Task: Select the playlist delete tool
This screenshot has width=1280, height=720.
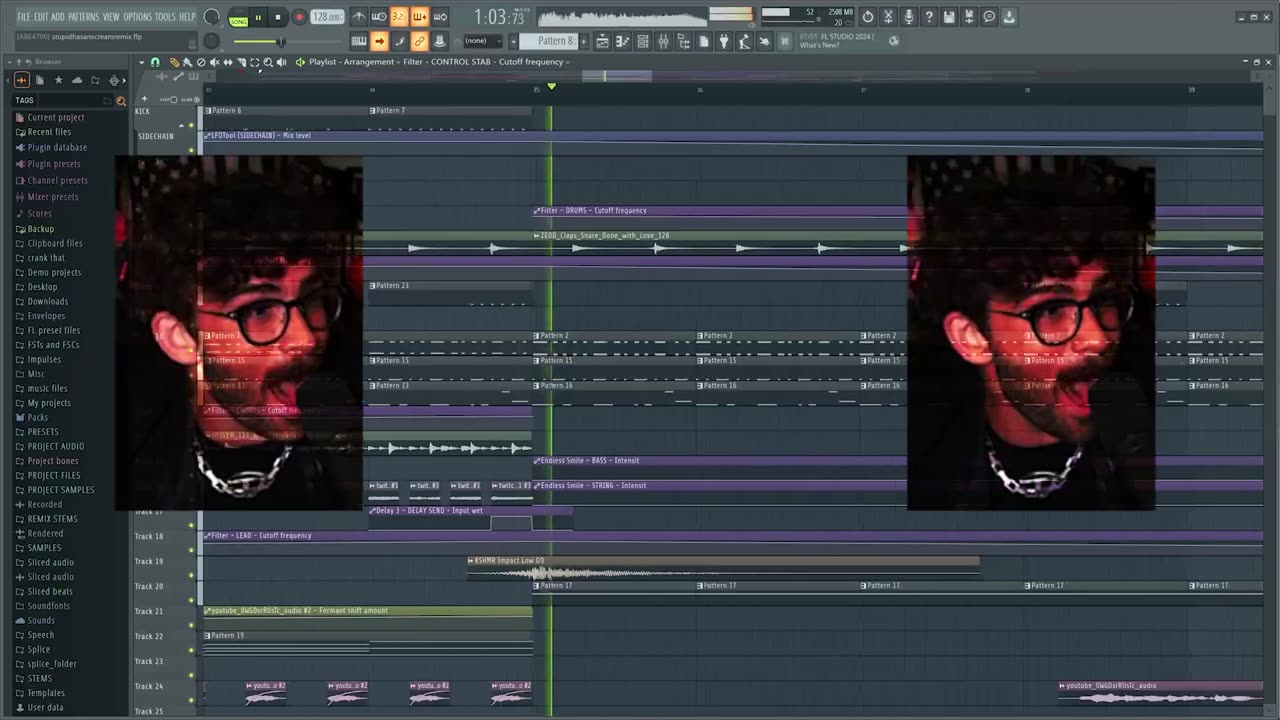Action: click(201, 62)
